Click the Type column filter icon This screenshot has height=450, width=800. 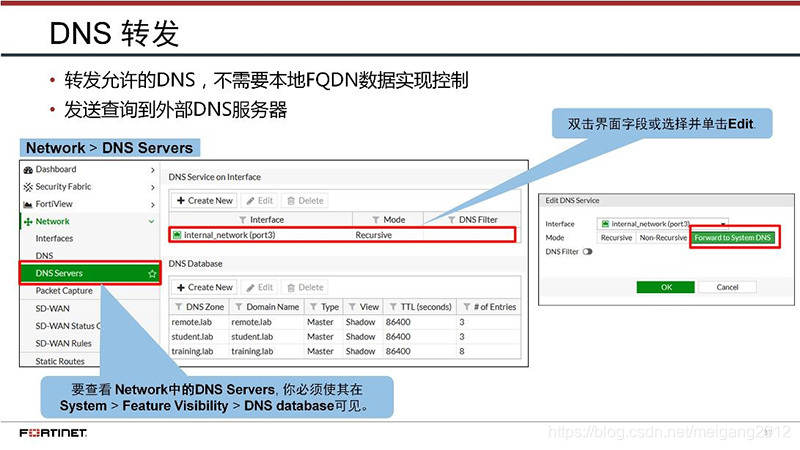314,307
